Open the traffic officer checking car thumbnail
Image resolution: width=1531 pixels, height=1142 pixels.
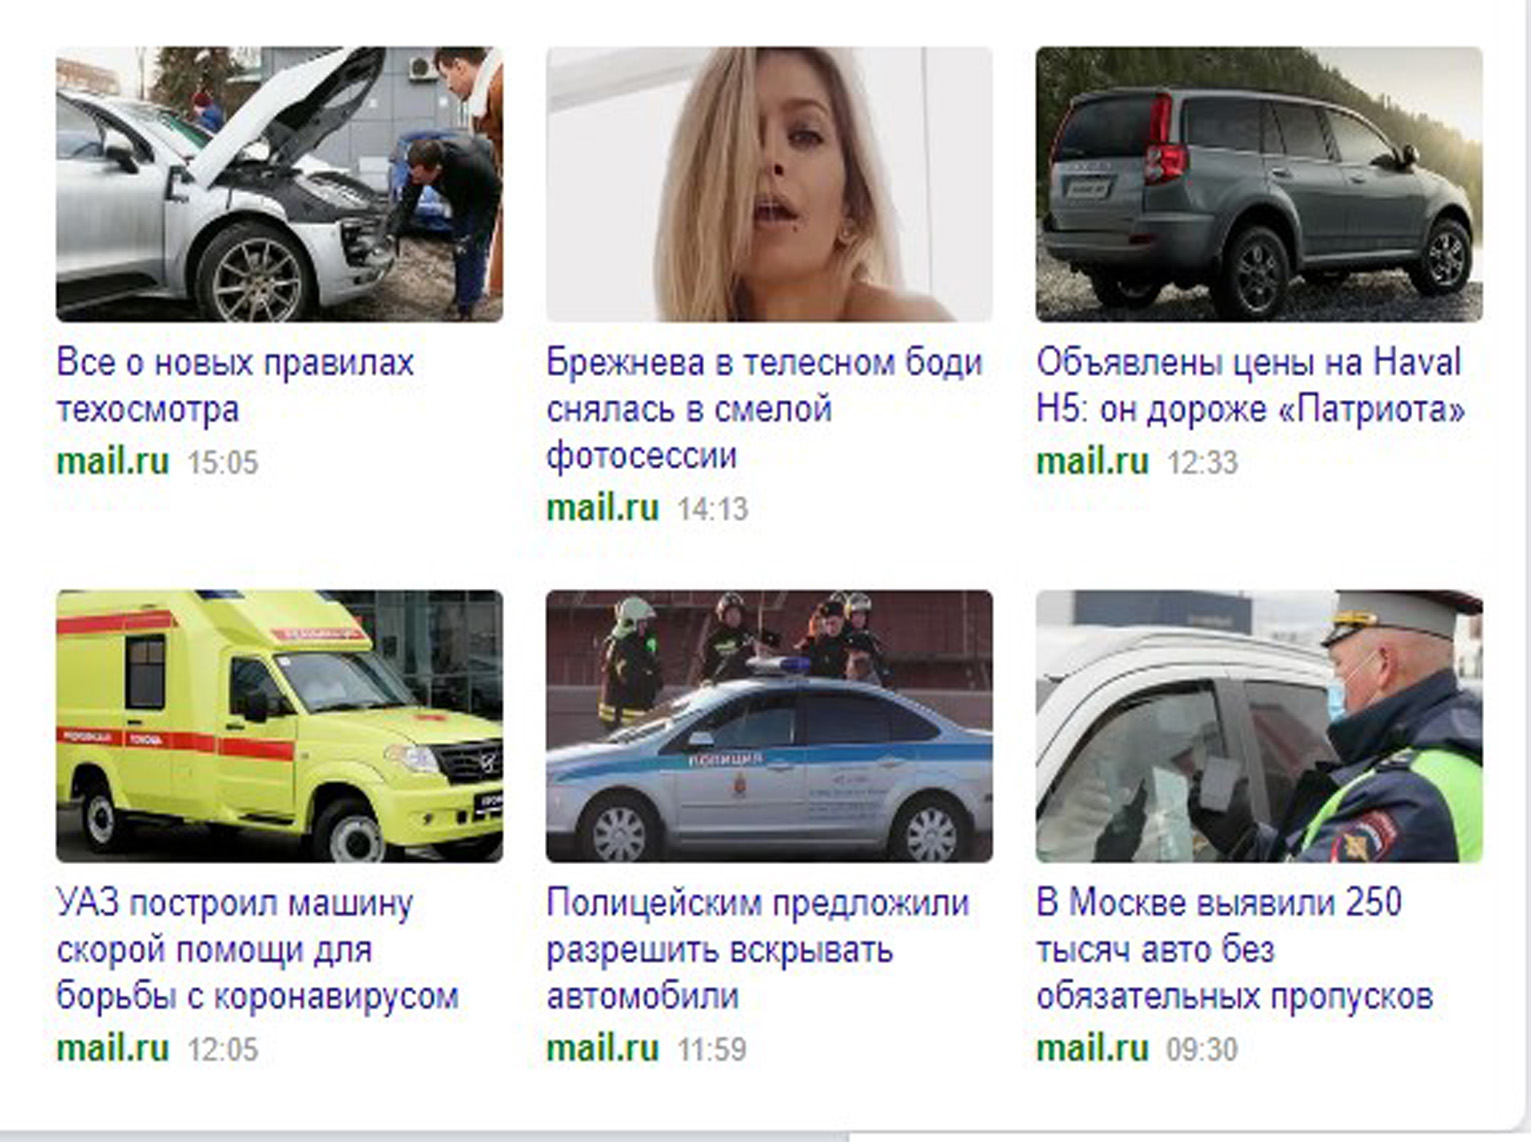click(x=1259, y=726)
